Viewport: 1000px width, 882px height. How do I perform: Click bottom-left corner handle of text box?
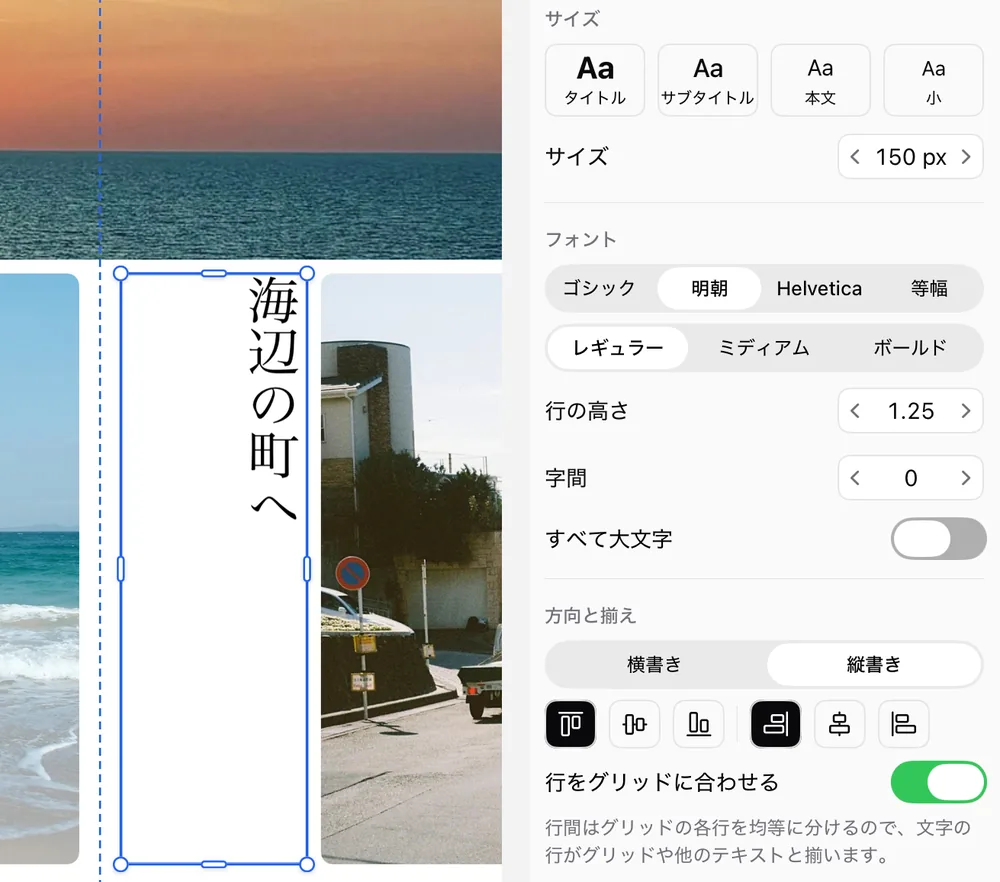click(121, 865)
